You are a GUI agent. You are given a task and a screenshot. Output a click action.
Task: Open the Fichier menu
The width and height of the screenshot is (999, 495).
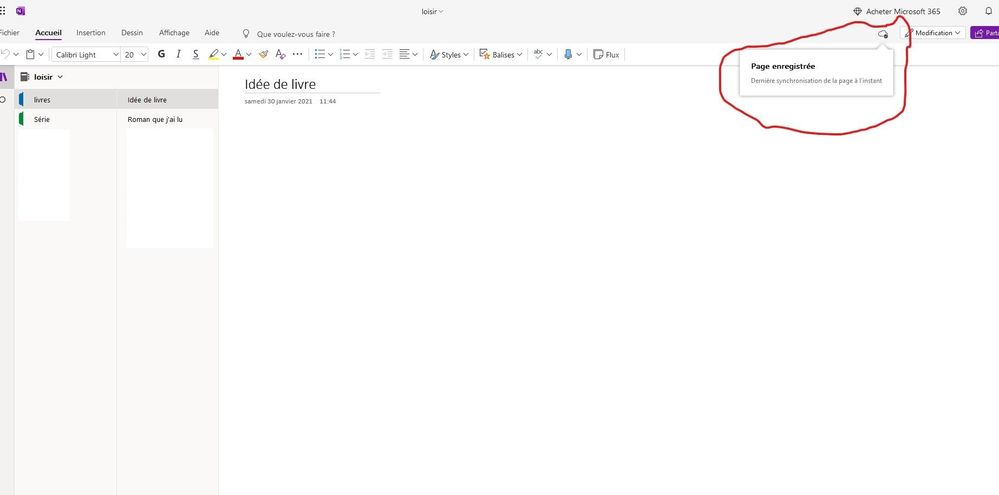coord(9,32)
